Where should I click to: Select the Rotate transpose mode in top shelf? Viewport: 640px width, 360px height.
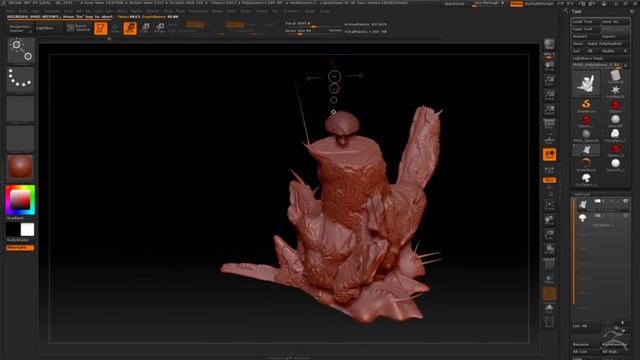click(160, 28)
